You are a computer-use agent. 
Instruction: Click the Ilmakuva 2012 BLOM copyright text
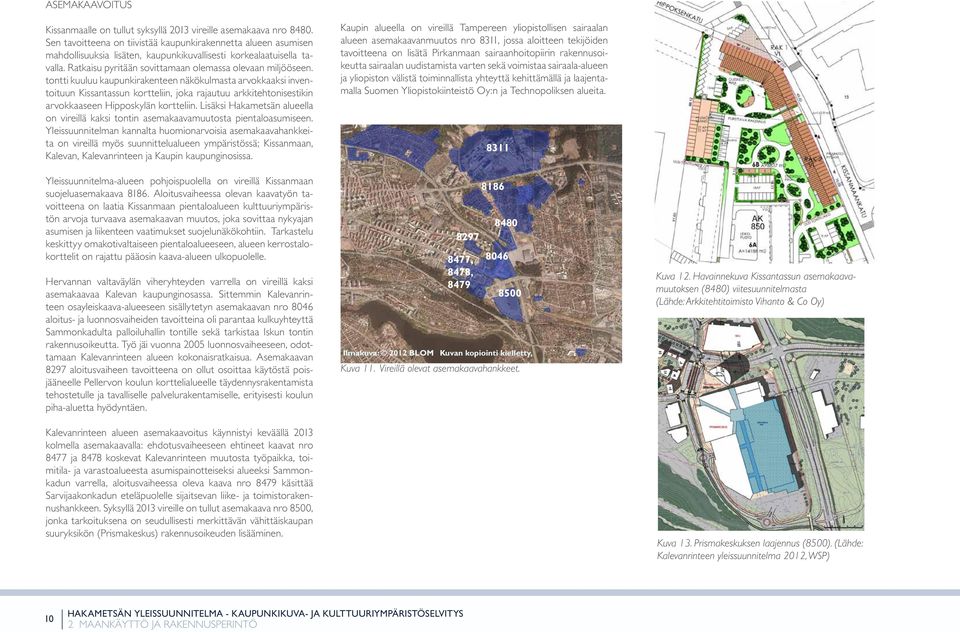coord(437,353)
